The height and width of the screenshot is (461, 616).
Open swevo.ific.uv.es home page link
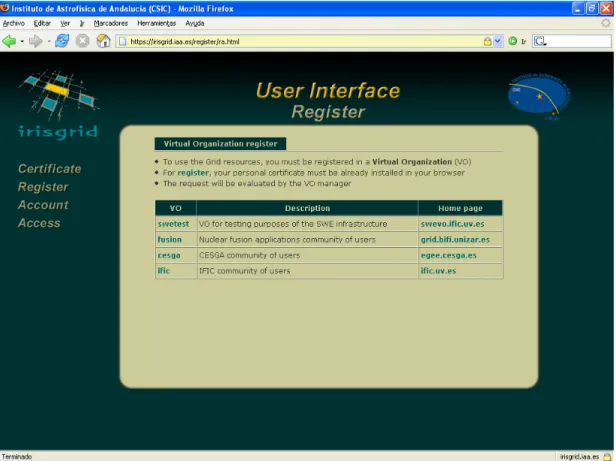tap(453, 224)
